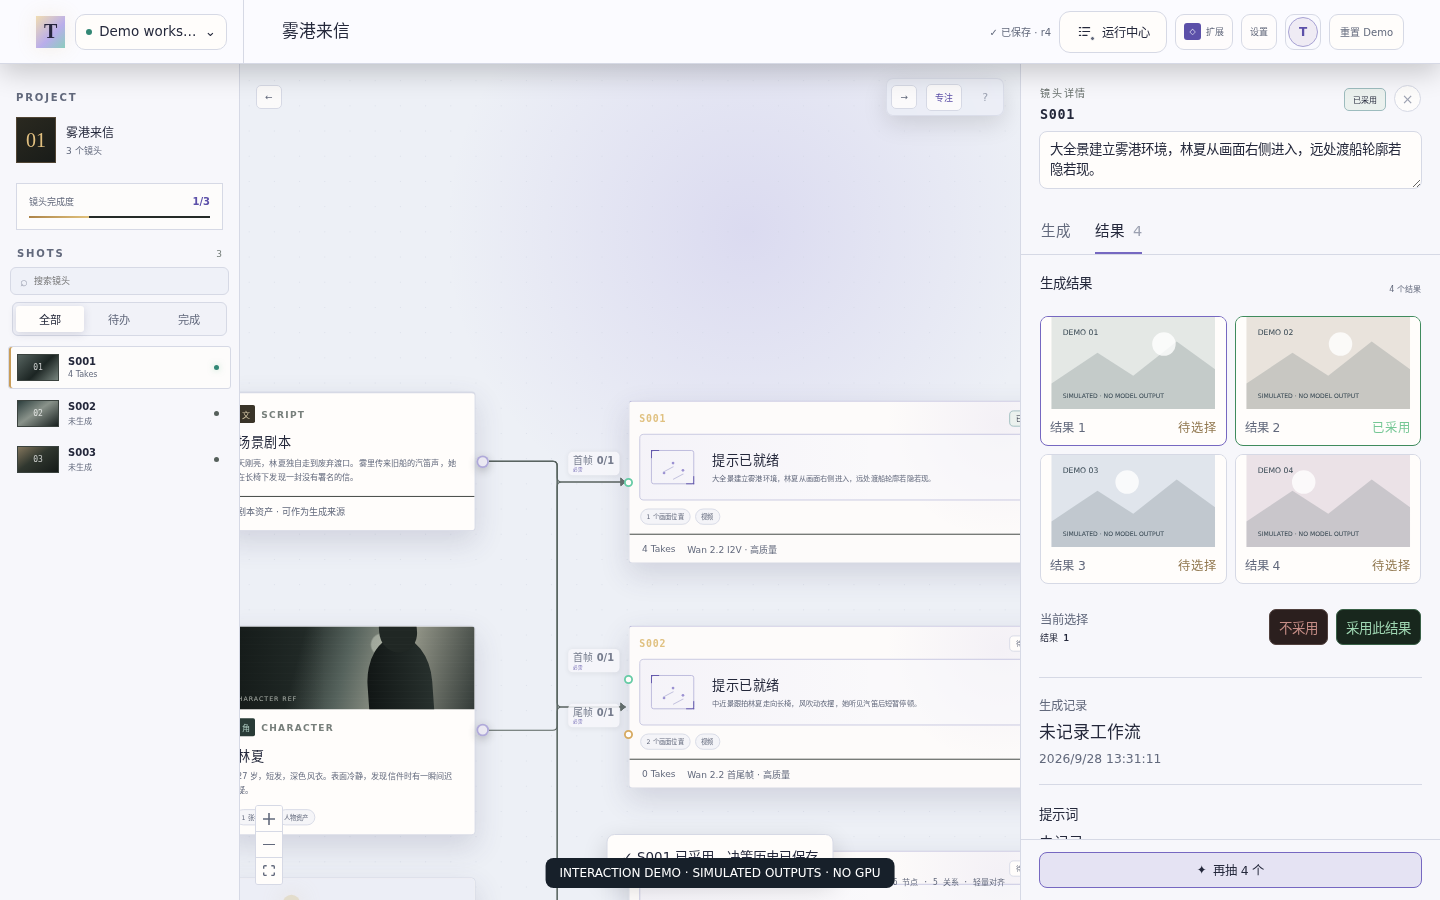1440x900 pixels.
Task: Switch to the 结果 tab
Action: (x=1118, y=231)
